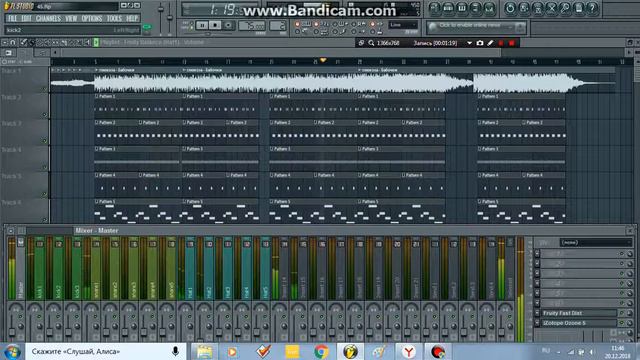Open the TOOLS menu
The height and width of the screenshot is (360, 640).
114,18
